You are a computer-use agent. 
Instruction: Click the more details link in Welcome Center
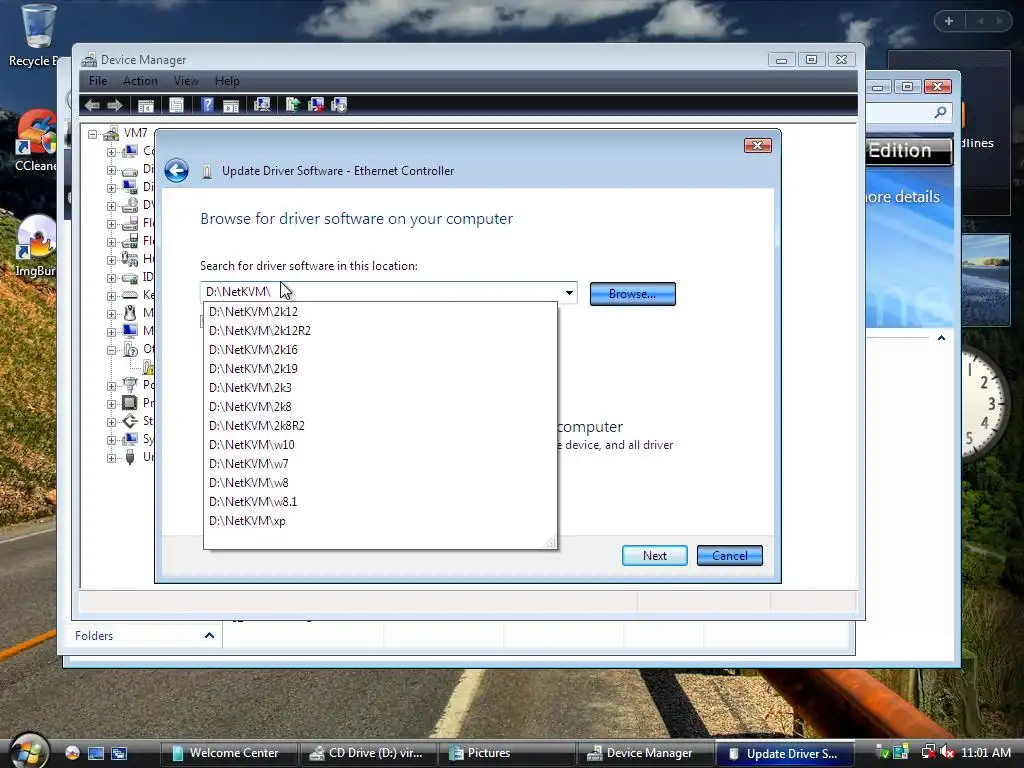click(x=902, y=197)
